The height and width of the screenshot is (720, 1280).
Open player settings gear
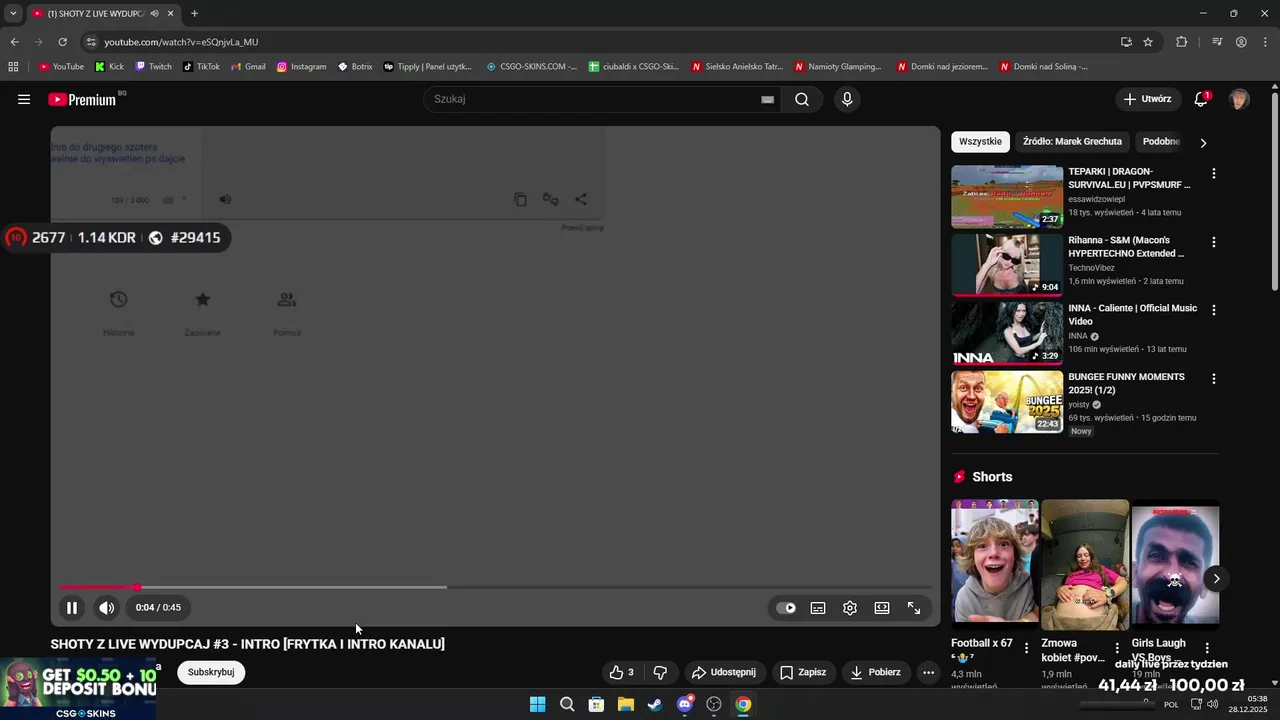click(850, 607)
